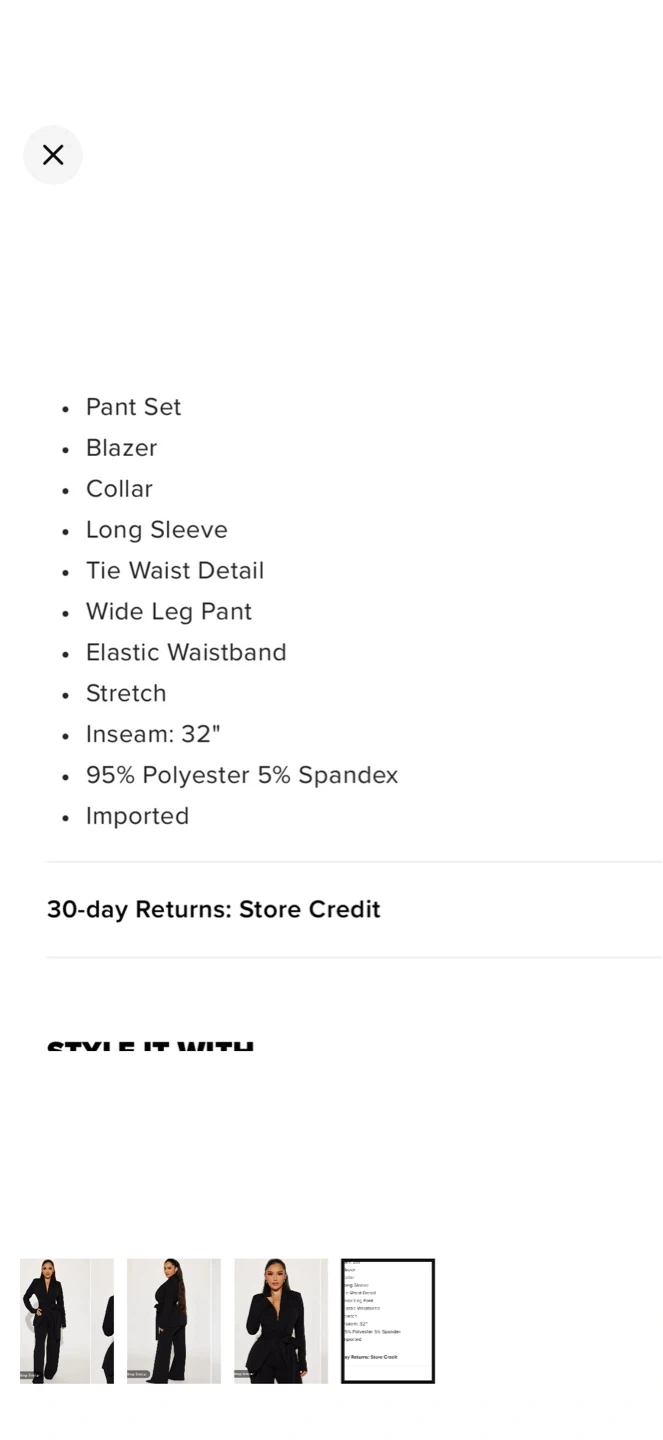This screenshot has width=663, height=1440.
Task: View the close-up blazer thumbnail
Action: [281, 1320]
